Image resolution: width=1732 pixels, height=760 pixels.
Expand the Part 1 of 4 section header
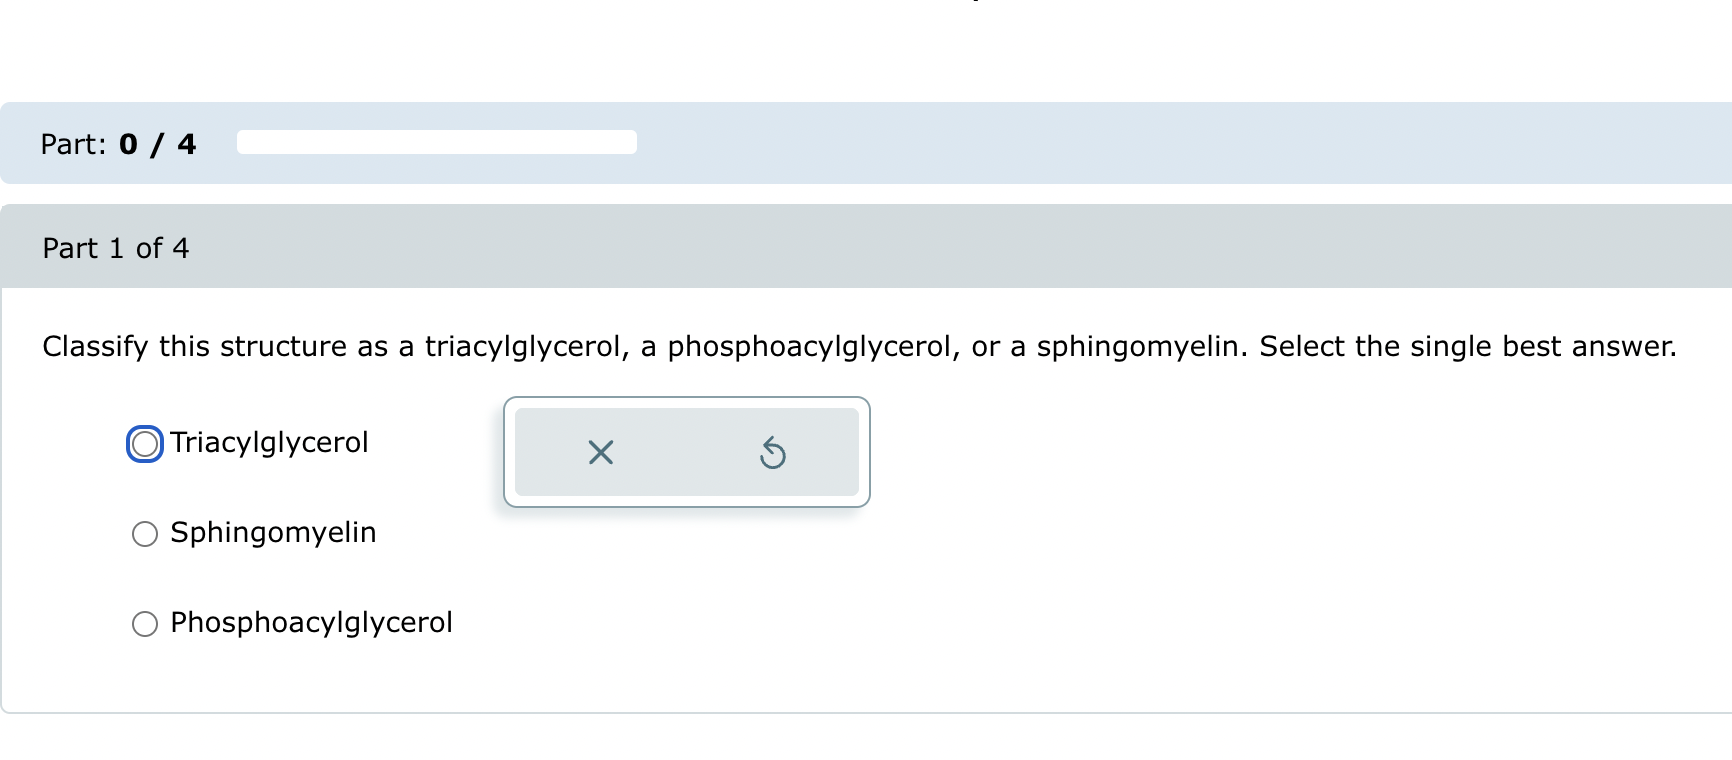(116, 247)
